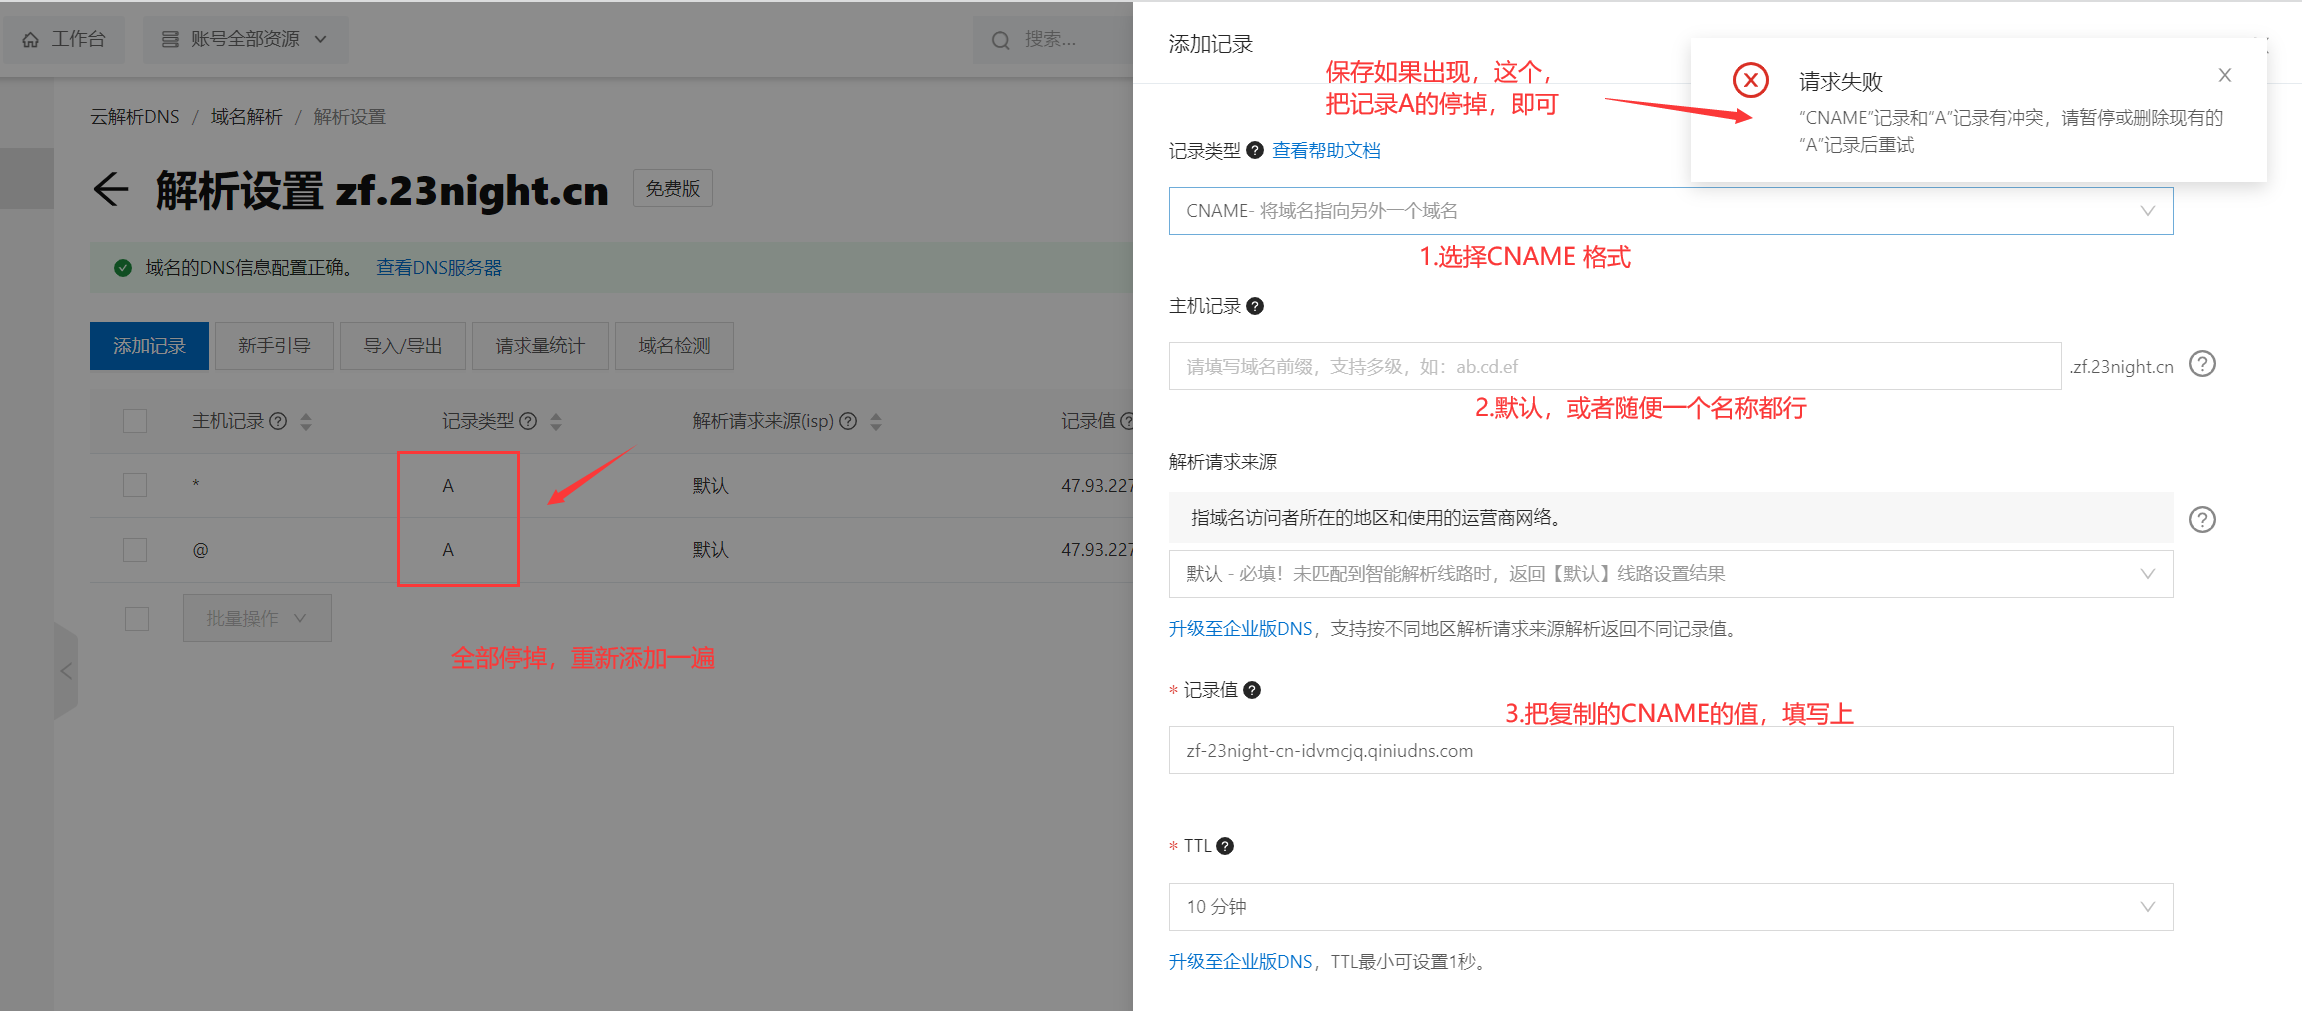Open 导入/导出 button
The width and height of the screenshot is (2302, 1011).
403,346
